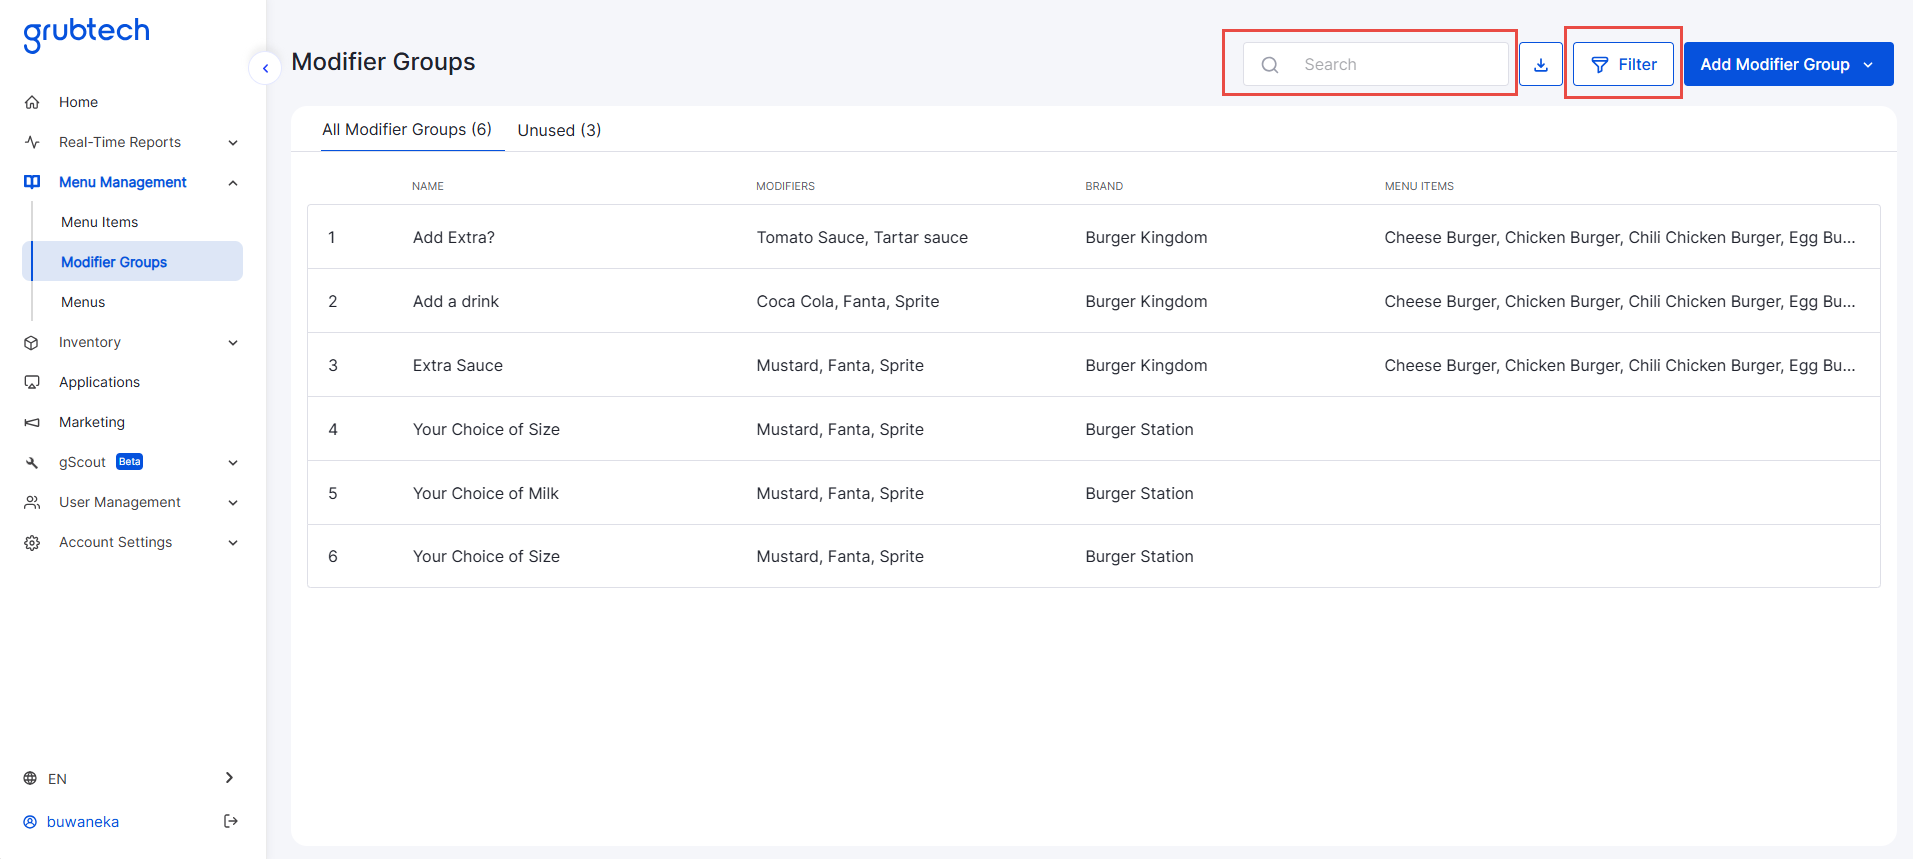This screenshot has height=859, width=1913.
Task: Click the User Management people icon
Action: (32, 502)
